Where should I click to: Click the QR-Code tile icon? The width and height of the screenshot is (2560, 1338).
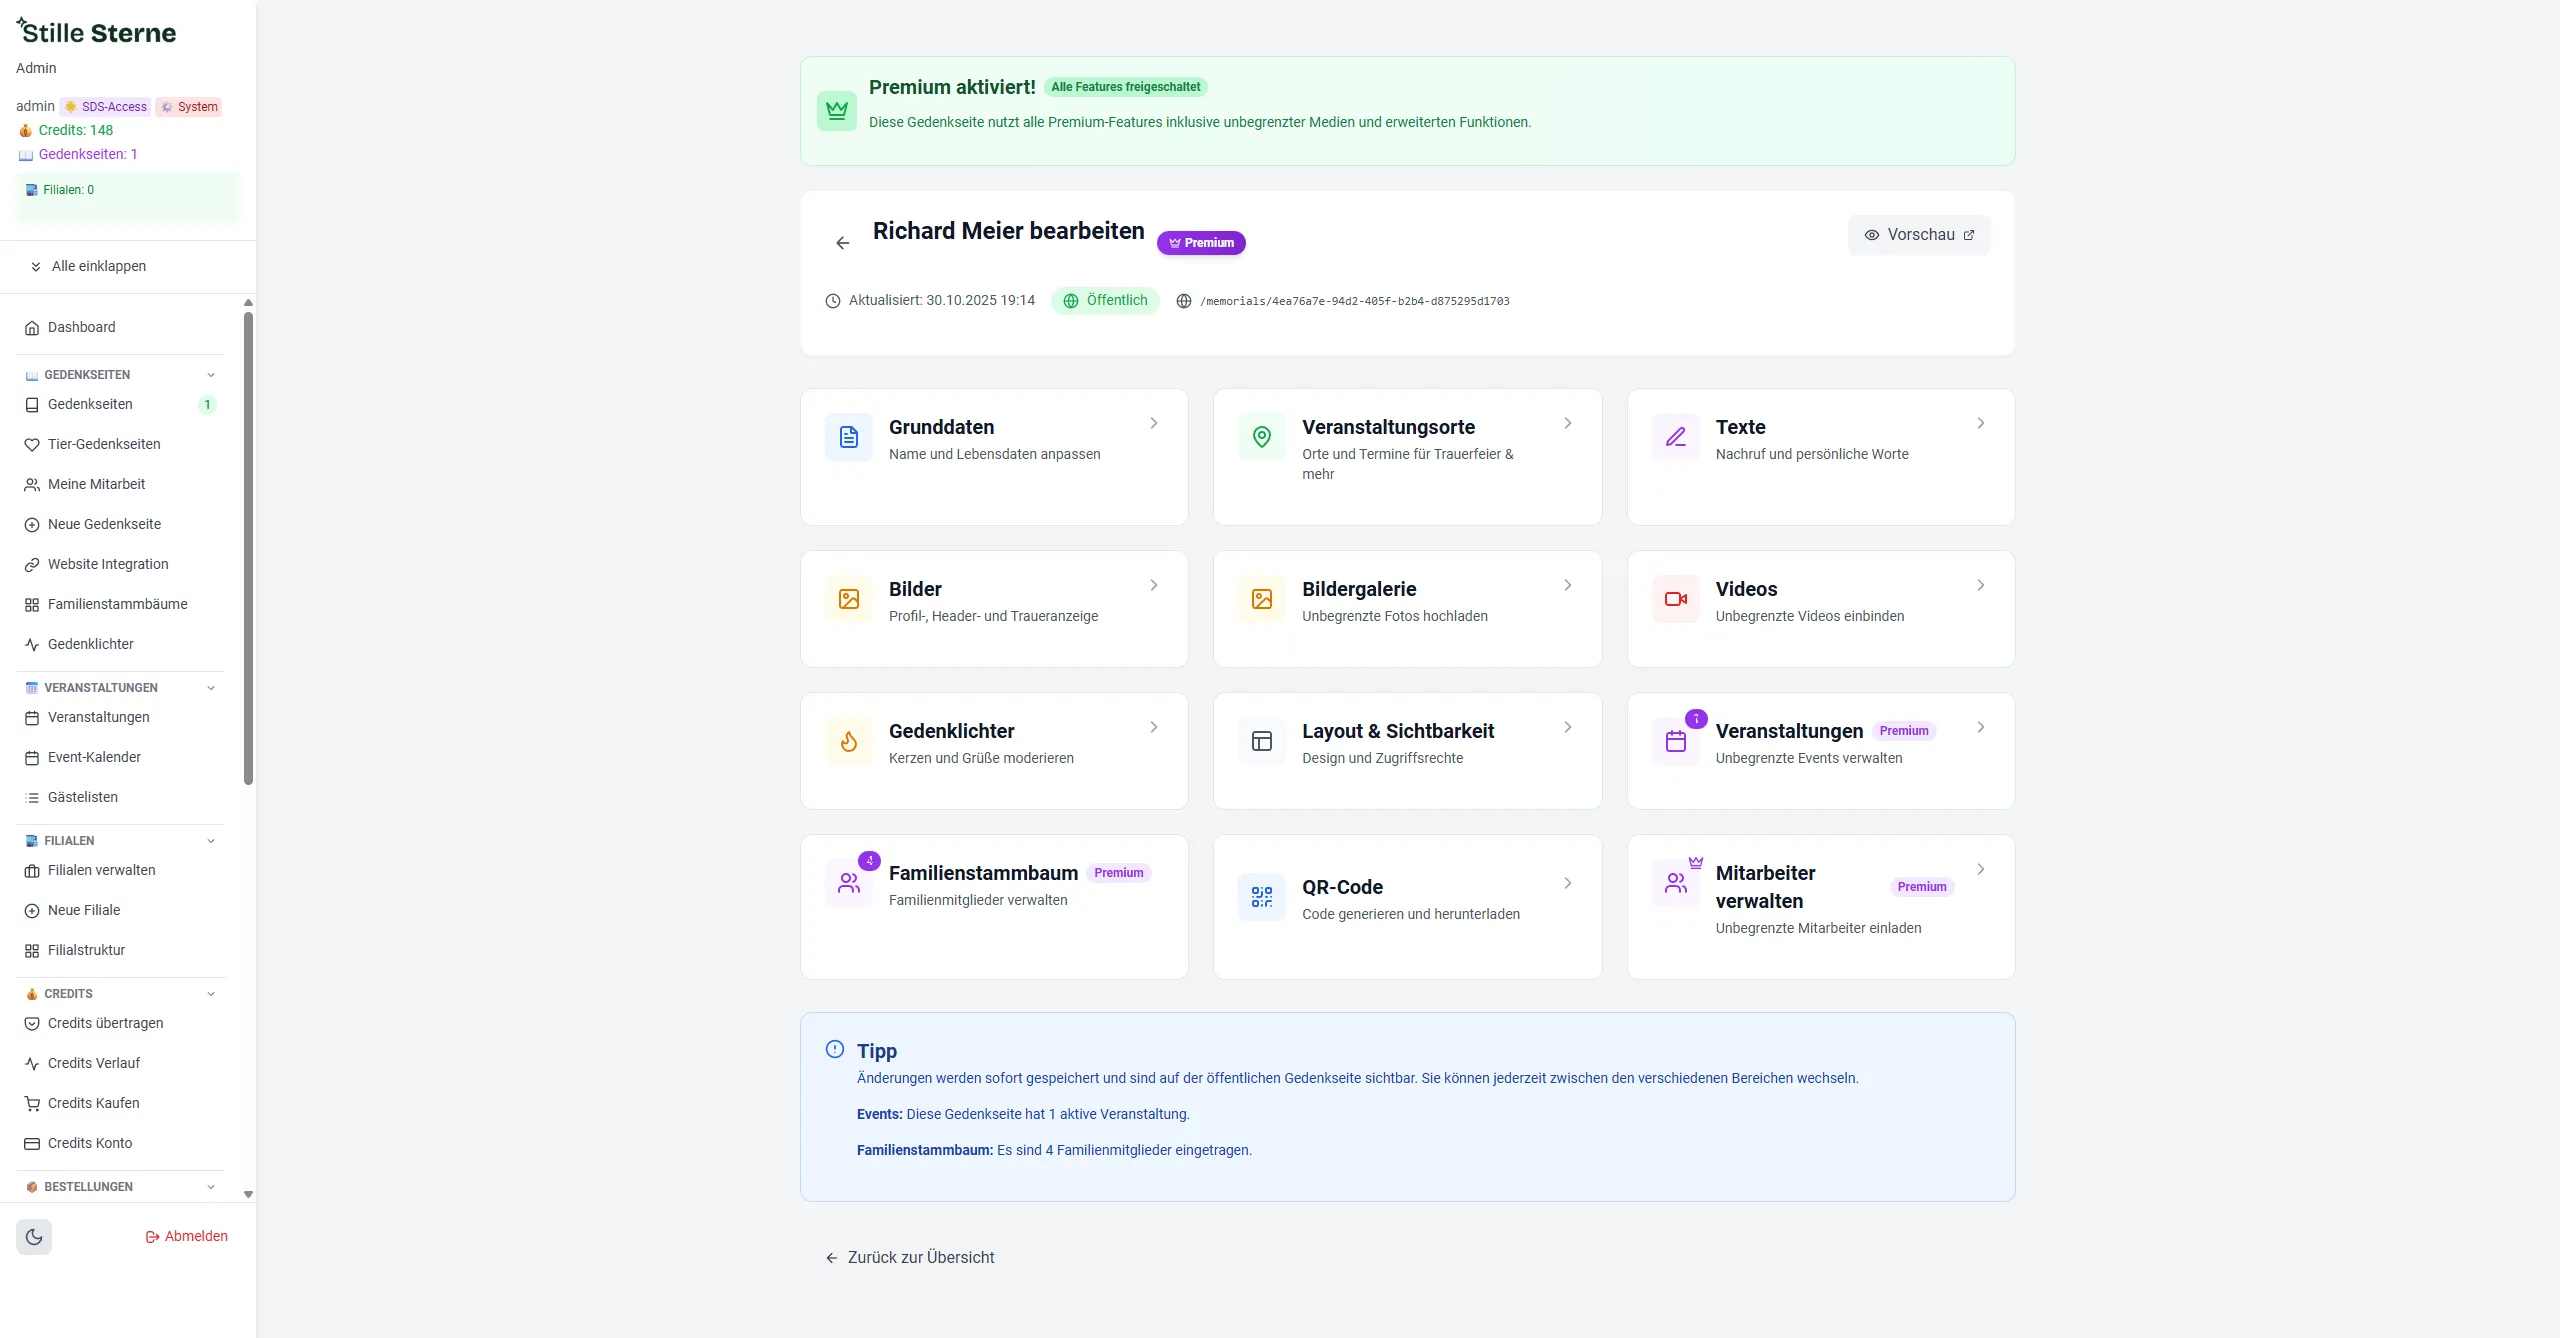[x=1261, y=897]
